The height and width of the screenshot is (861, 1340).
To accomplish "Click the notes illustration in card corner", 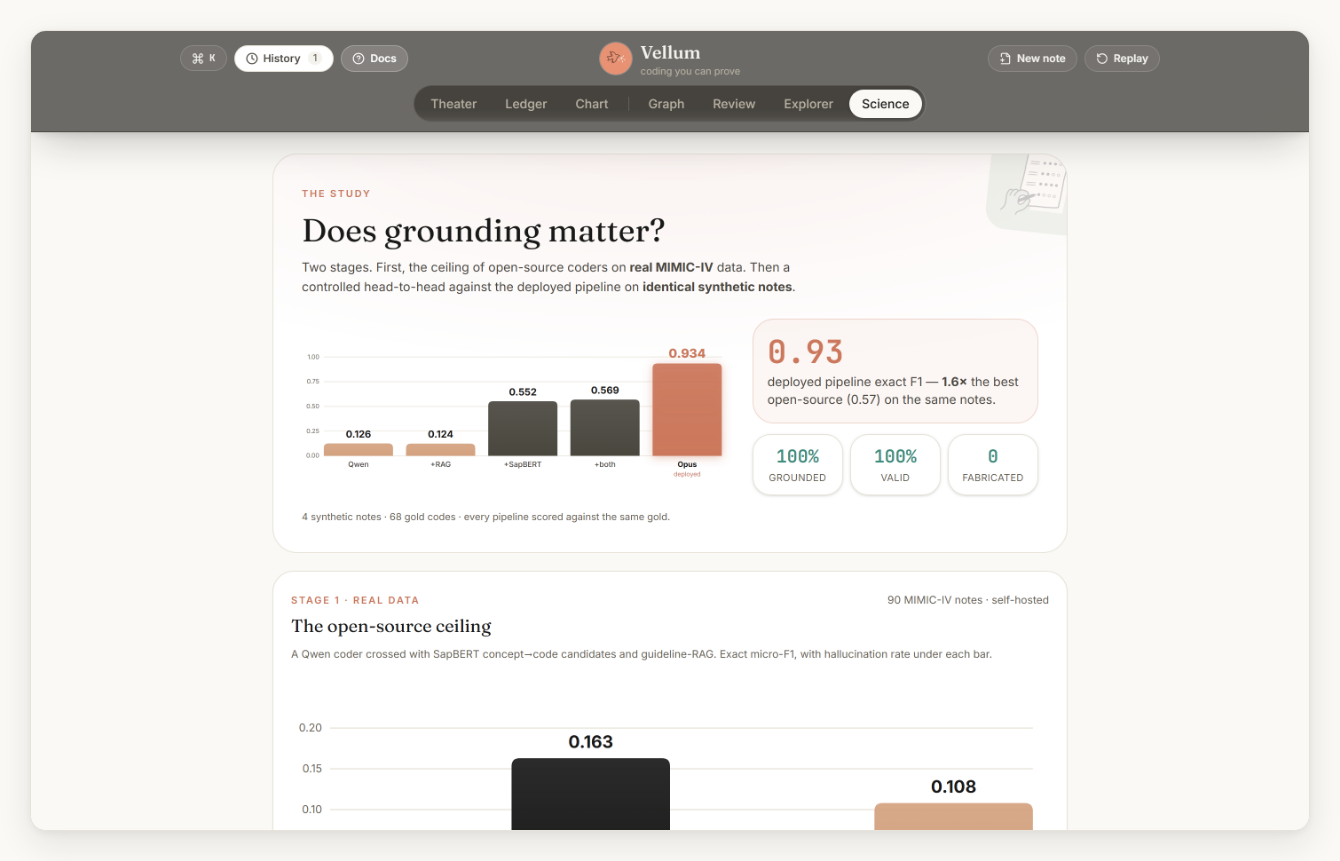I will tap(1028, 193).
